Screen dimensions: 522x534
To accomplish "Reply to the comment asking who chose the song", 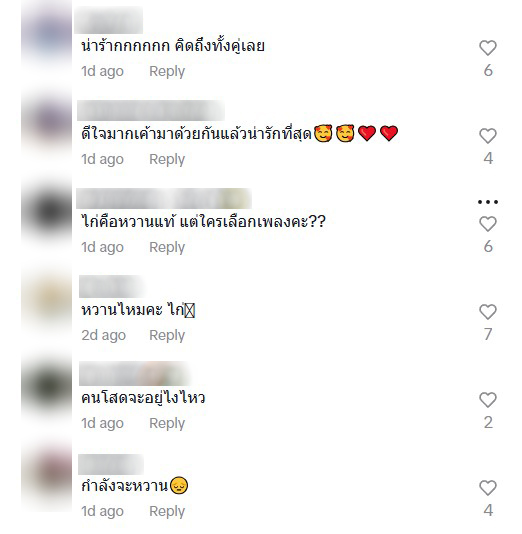I will (167, 247).
